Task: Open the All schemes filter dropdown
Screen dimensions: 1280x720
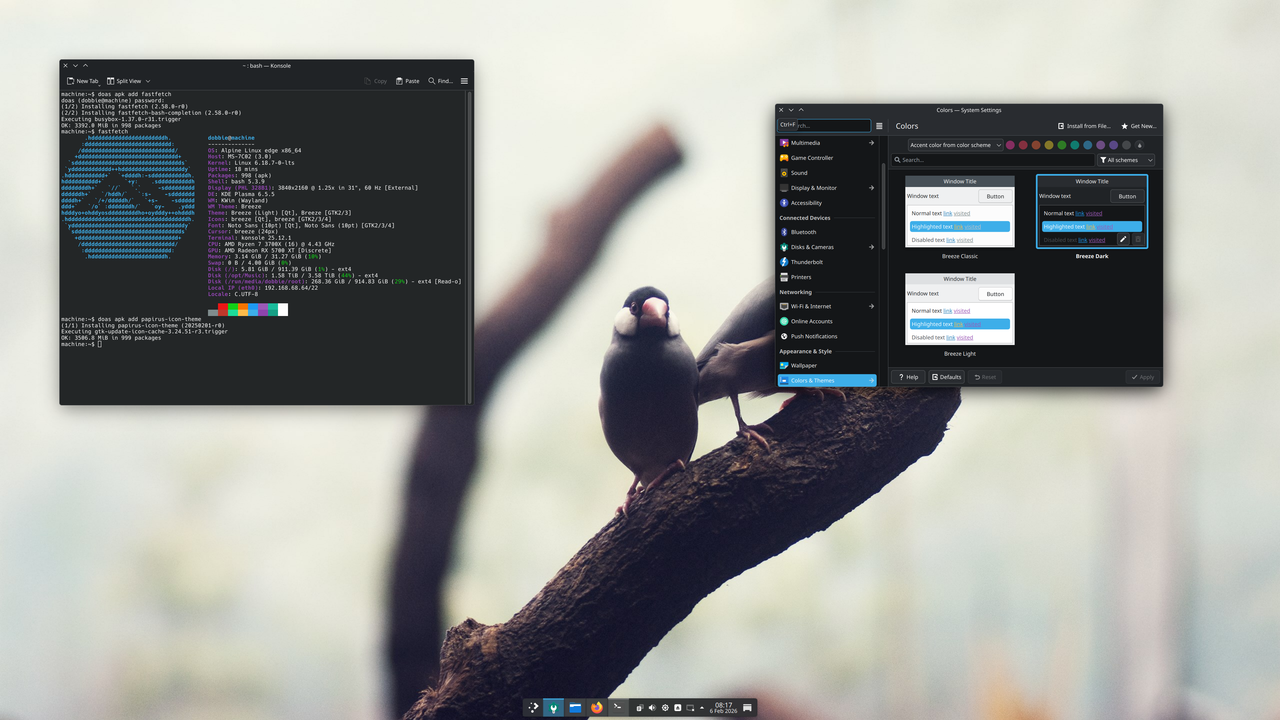Action: (x=1126, y=160)
